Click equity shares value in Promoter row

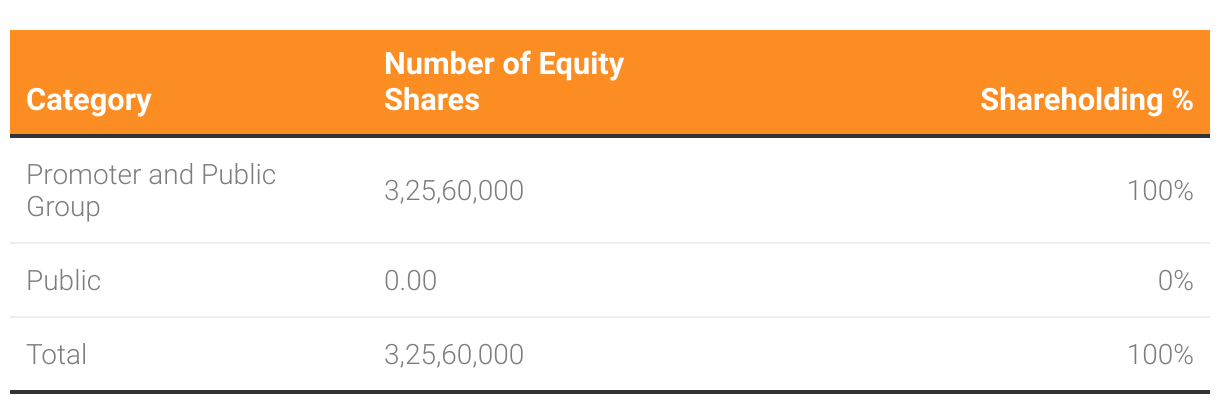(453, 190)
